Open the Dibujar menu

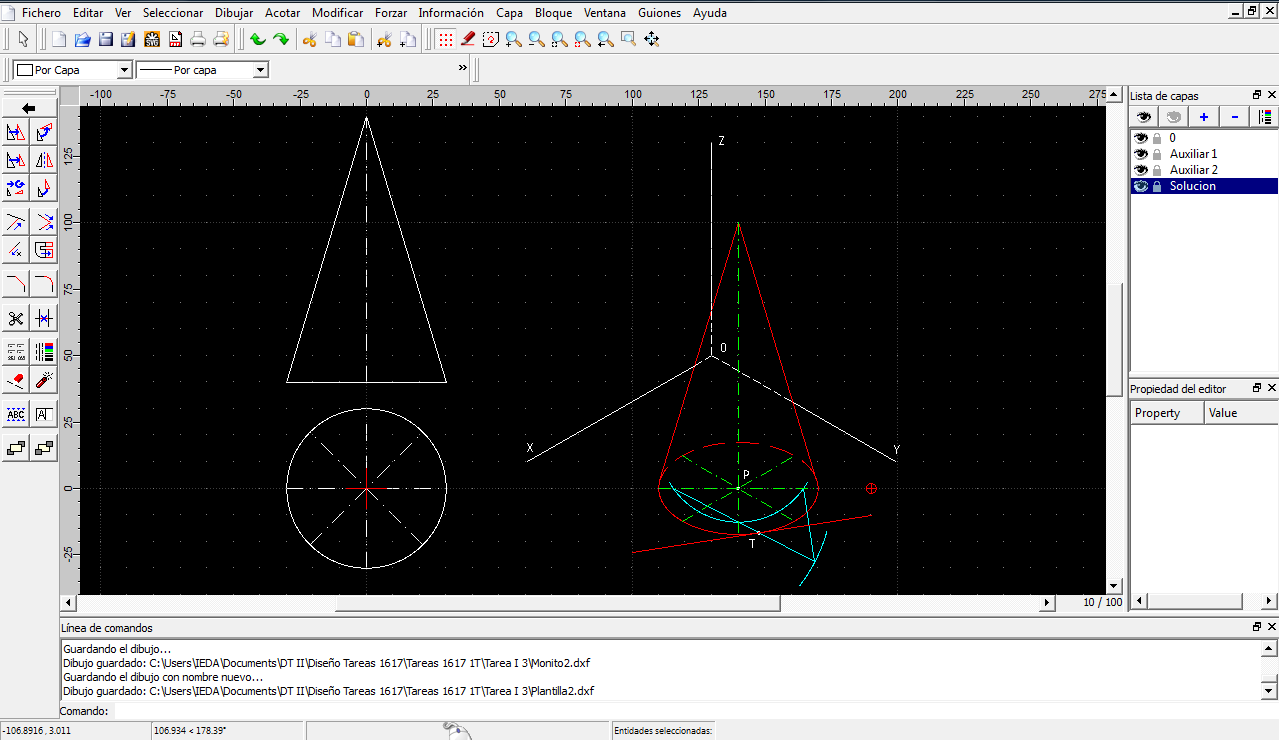(234, 13)
